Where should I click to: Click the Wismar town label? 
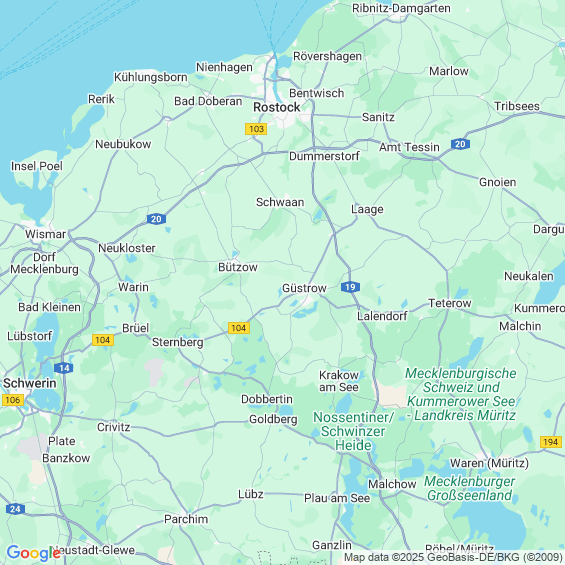(x=45, y=234)
